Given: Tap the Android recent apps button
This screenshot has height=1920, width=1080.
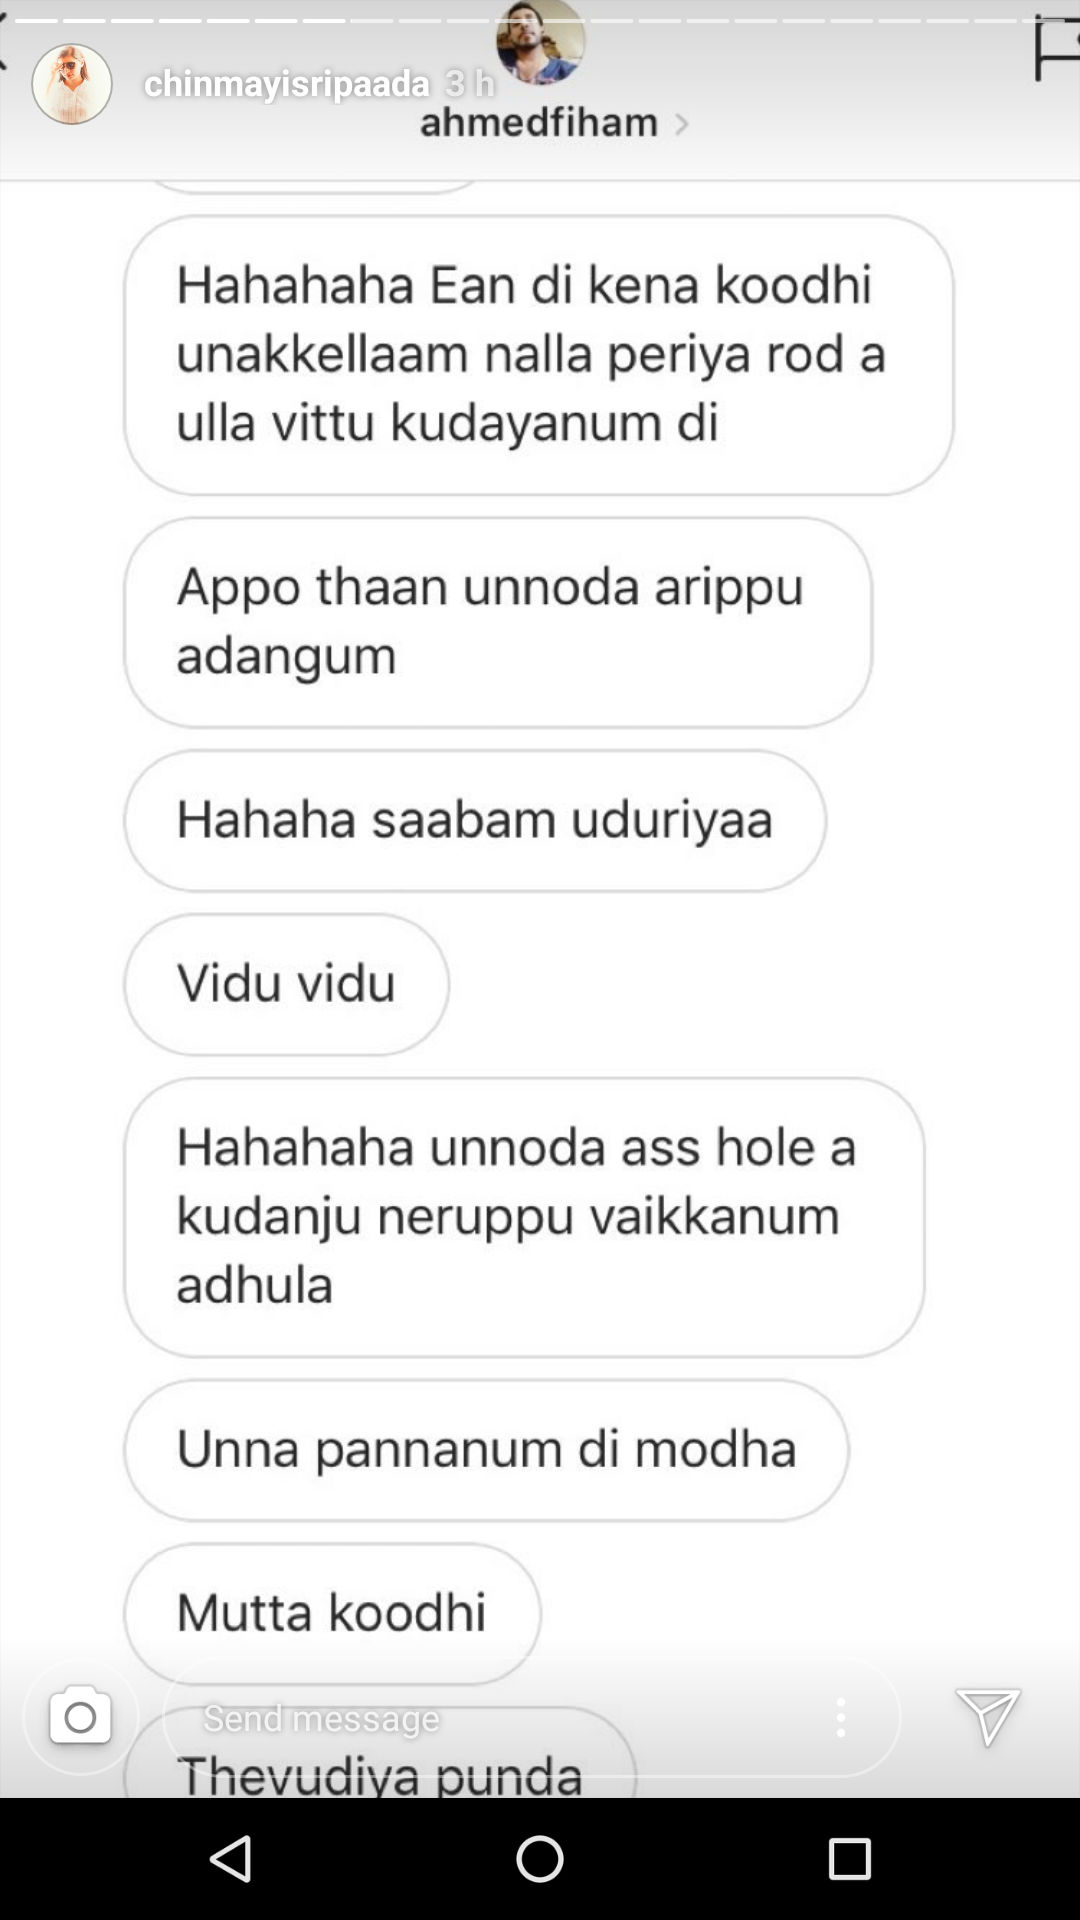Looking at the screenshot, I should (x=849, y=1859).
